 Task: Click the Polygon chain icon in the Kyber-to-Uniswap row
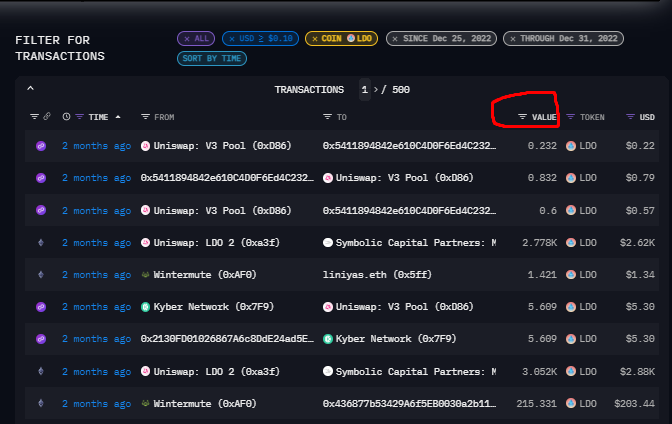coord(41,307)
